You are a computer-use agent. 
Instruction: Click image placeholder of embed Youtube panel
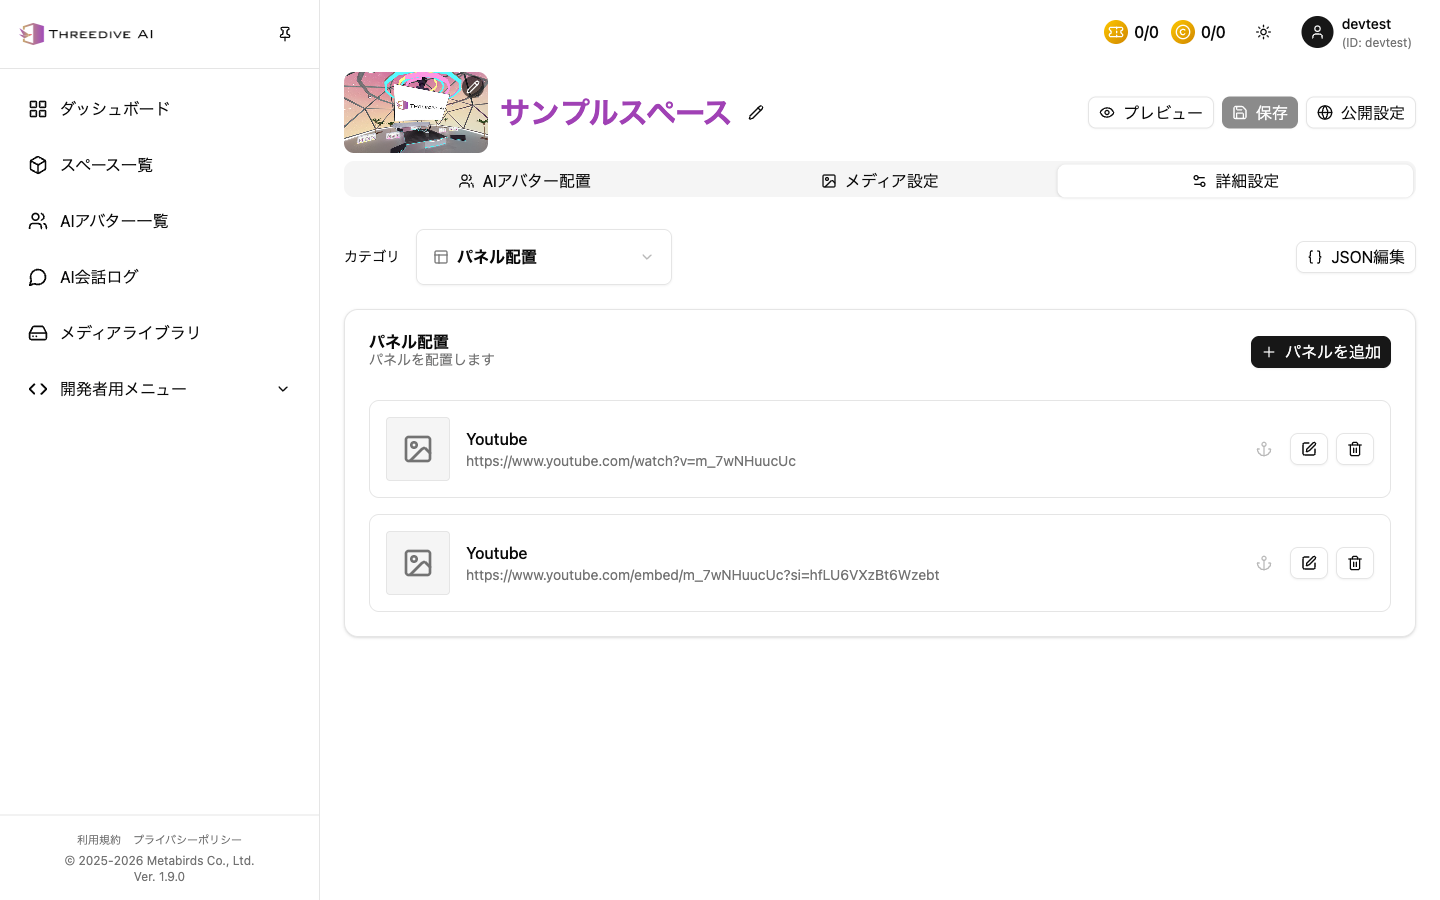pyautogui.click(x=418, y=563)
